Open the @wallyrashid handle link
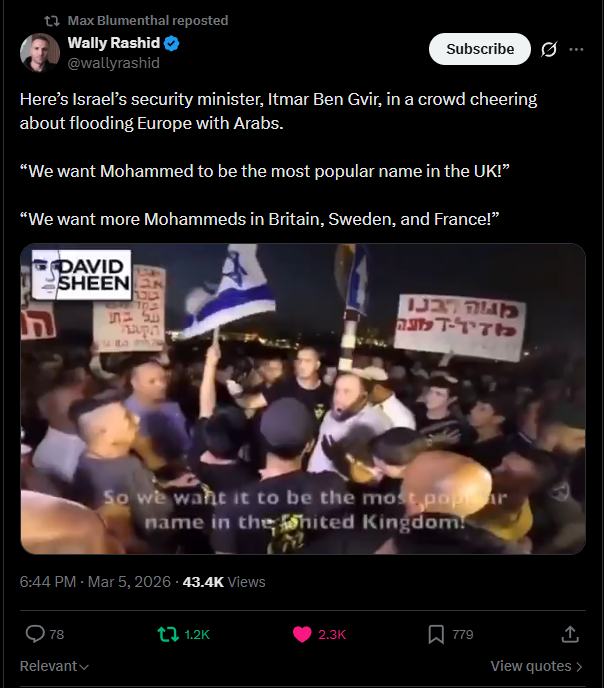The width and height of the screenshot is (604, 688). pyautogui.click(x=114, y=63)
